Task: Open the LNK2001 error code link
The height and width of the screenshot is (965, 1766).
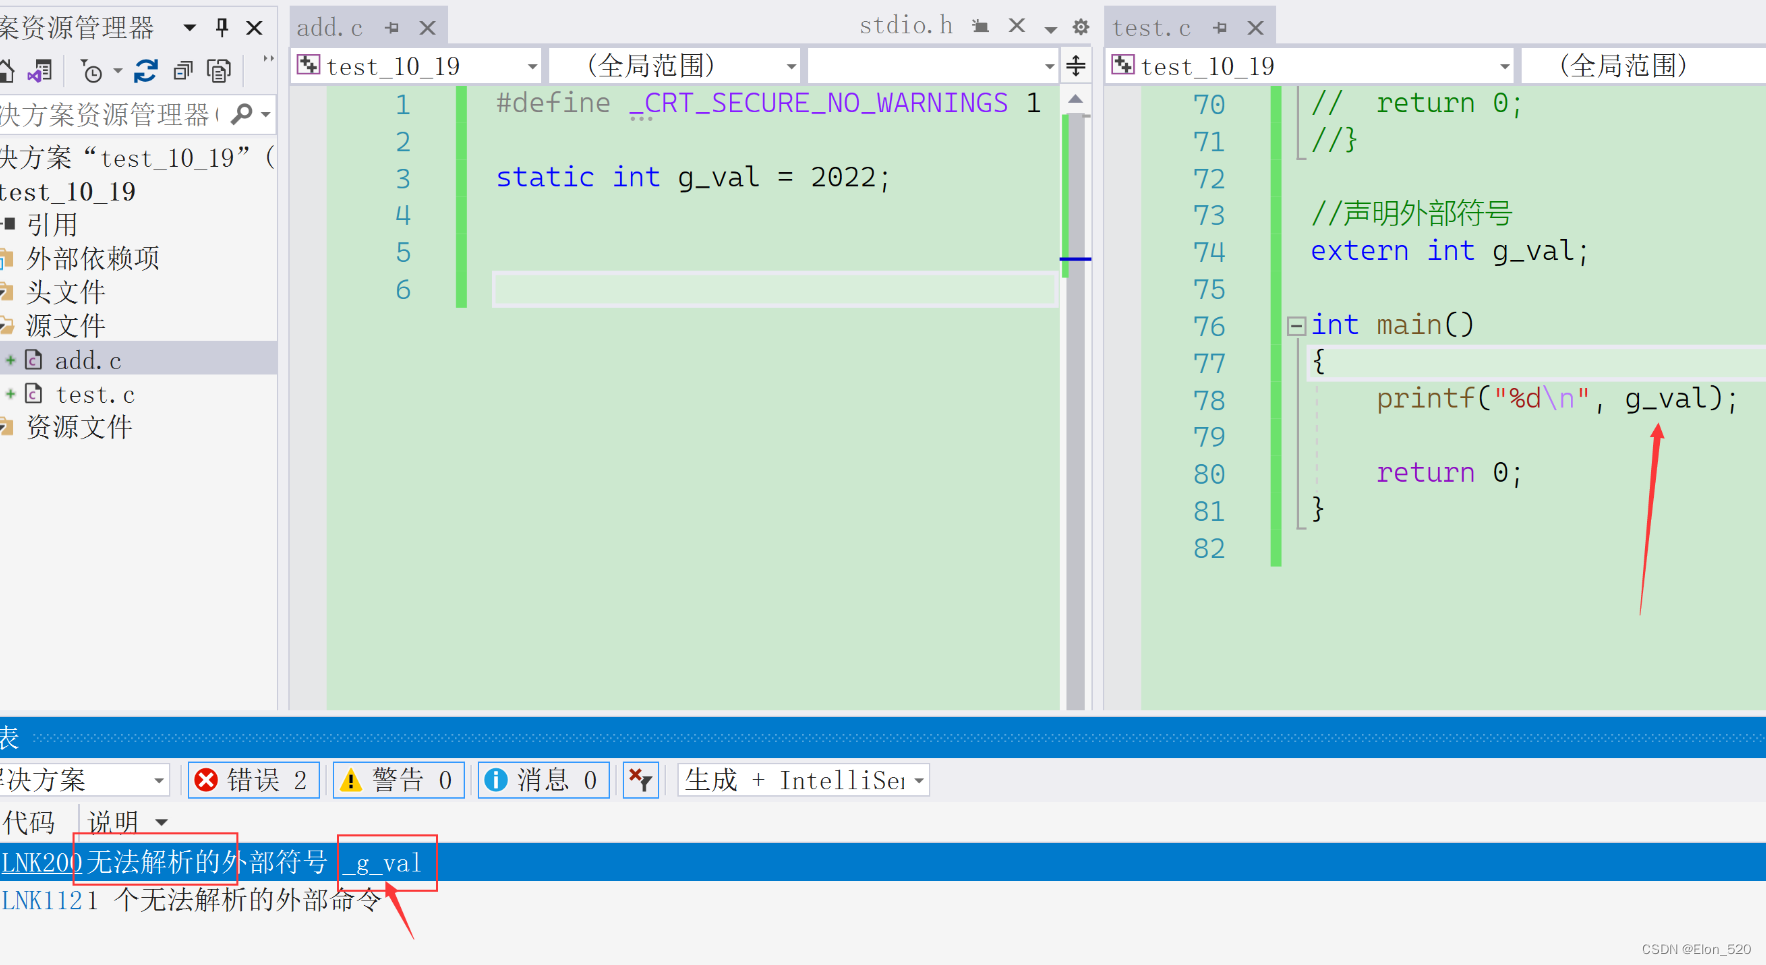Action: (42, 863)
